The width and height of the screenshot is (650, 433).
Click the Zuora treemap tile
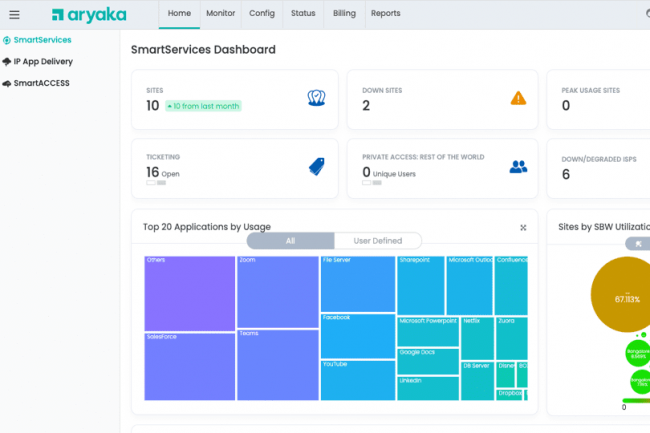(x=512, y=338)
